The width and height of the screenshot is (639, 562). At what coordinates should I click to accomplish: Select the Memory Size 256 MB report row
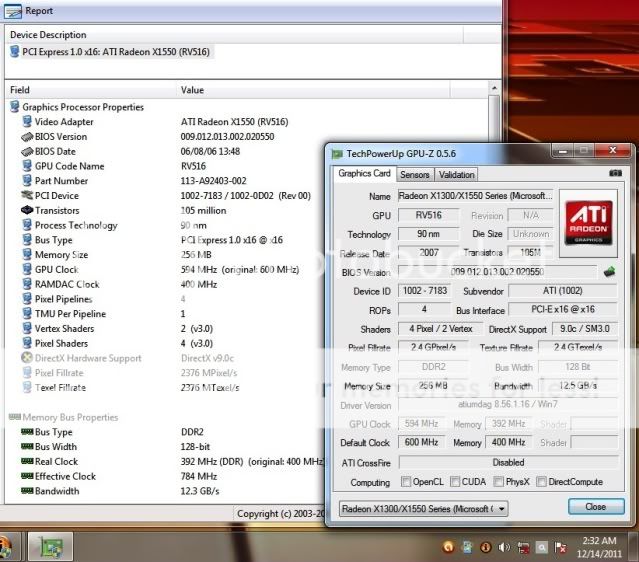(x=117, y=255)
